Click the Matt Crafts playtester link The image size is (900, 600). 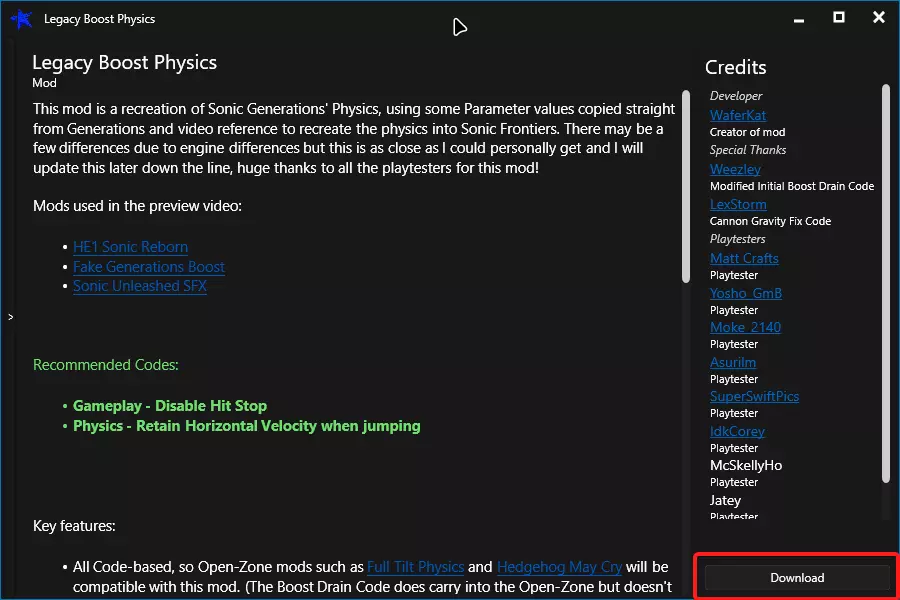744,258
